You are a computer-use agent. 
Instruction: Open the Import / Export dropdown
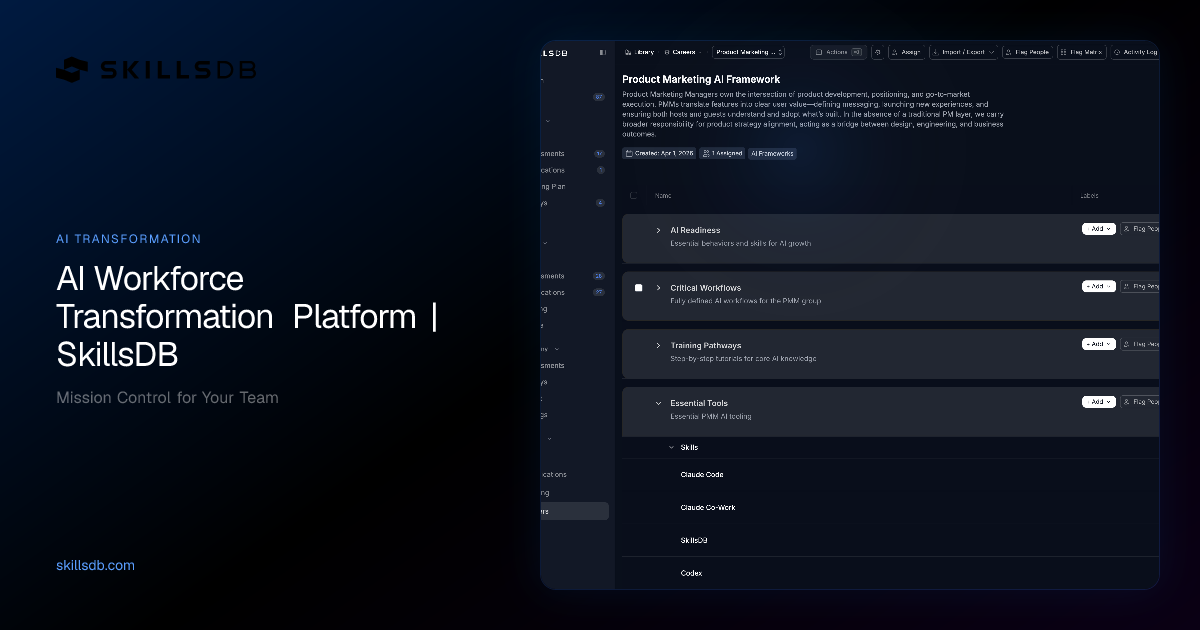pyautogui.click(x=964, y=52)
